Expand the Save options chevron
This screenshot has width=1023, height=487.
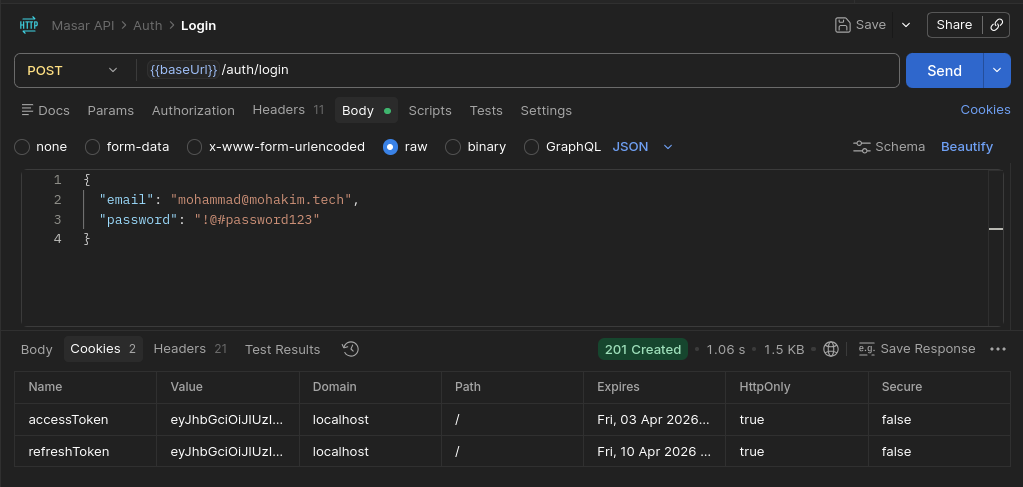[906, 25]
